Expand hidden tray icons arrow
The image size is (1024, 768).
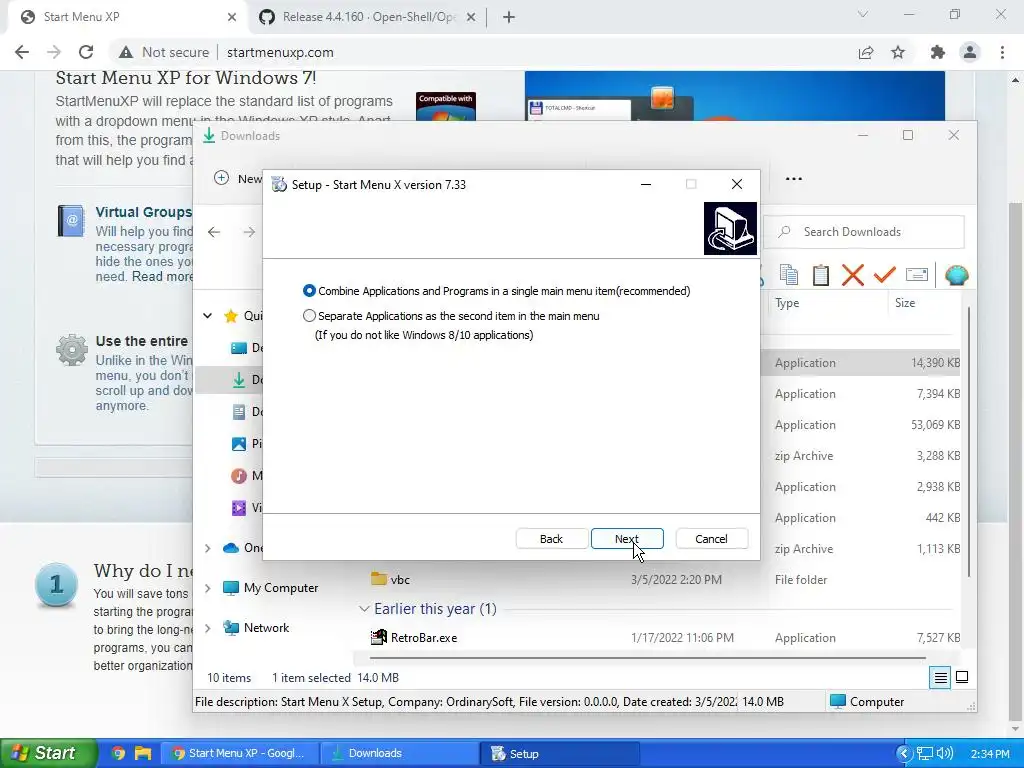pos(904,753)
